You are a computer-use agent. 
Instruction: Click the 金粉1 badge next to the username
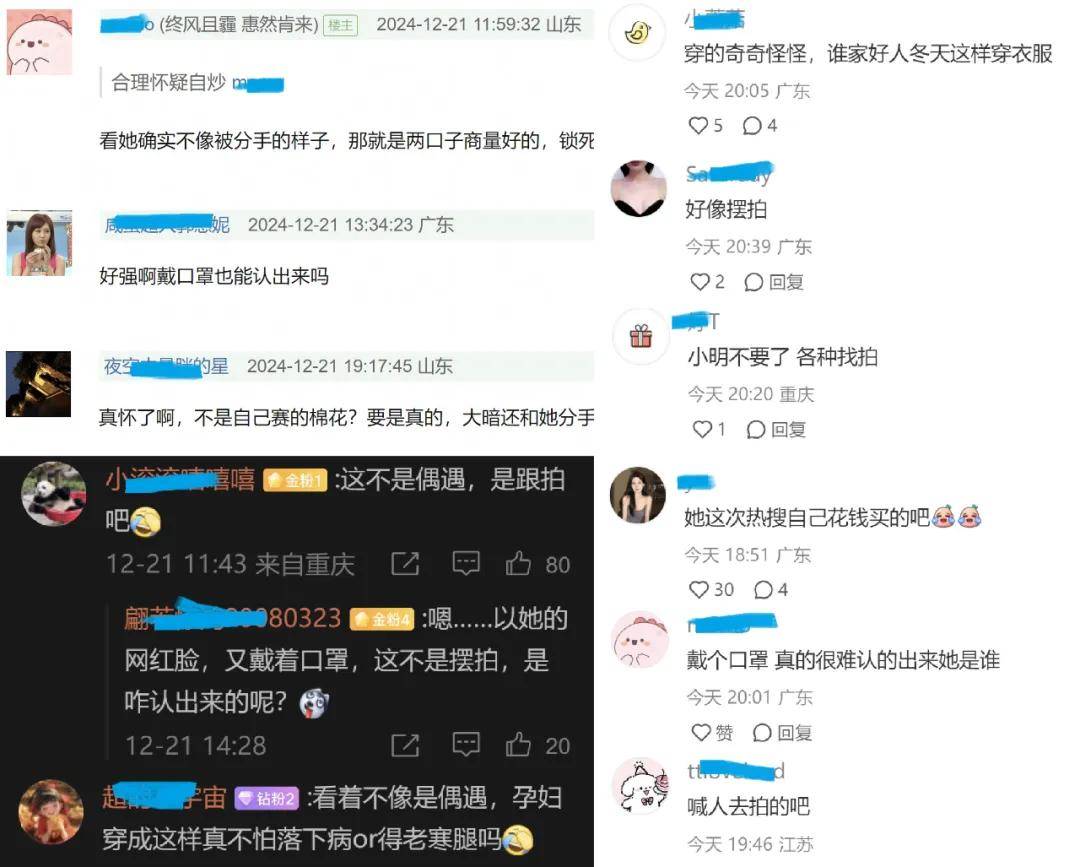(x=295, y=480)
